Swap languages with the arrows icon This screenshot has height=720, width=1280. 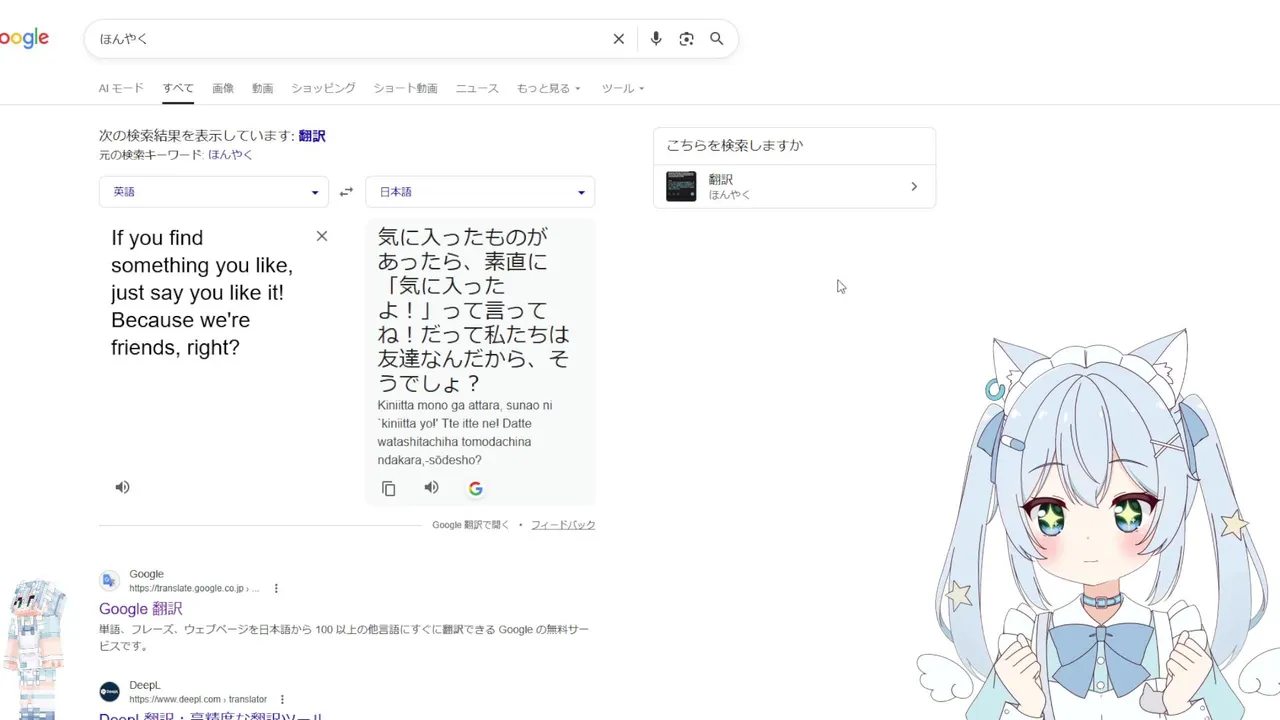pos(346,192)
